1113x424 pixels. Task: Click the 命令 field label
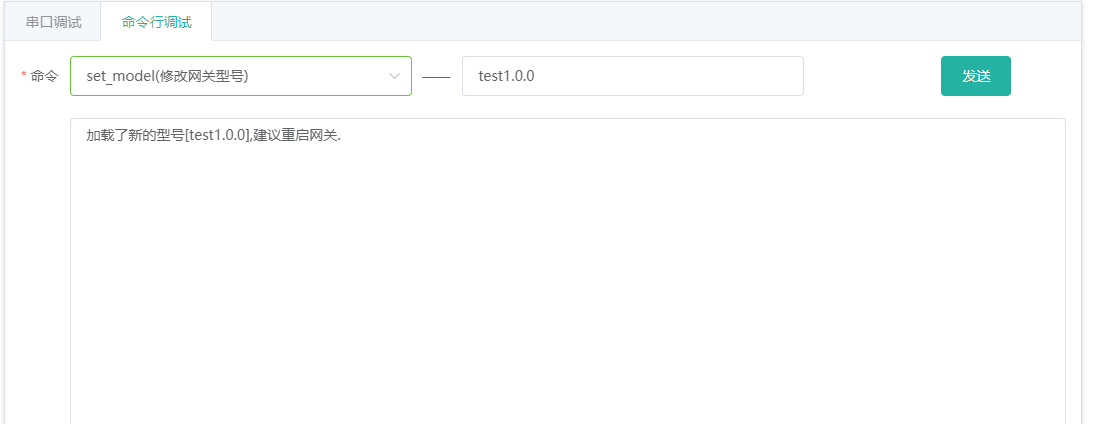click(44, 76)
